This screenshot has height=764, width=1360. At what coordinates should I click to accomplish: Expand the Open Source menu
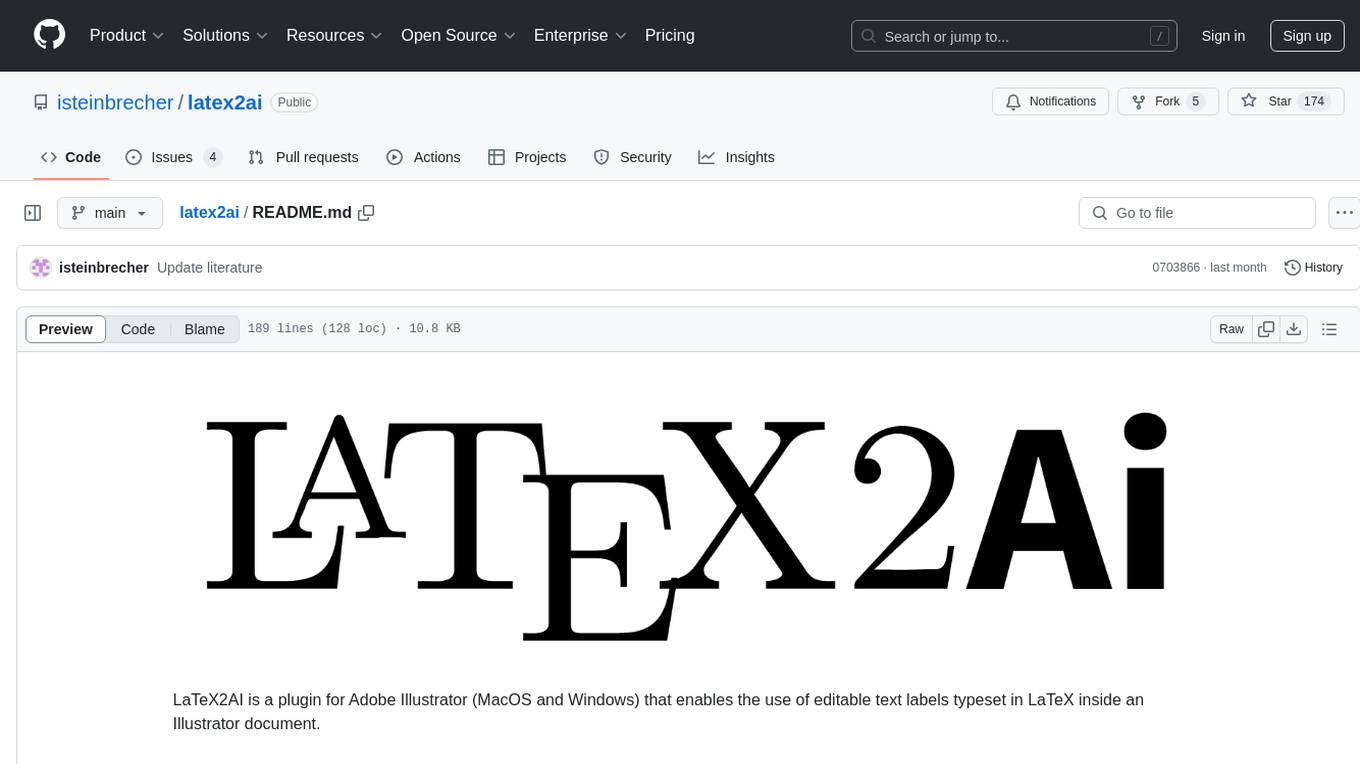pyautogui.click(x=458, y=35)
